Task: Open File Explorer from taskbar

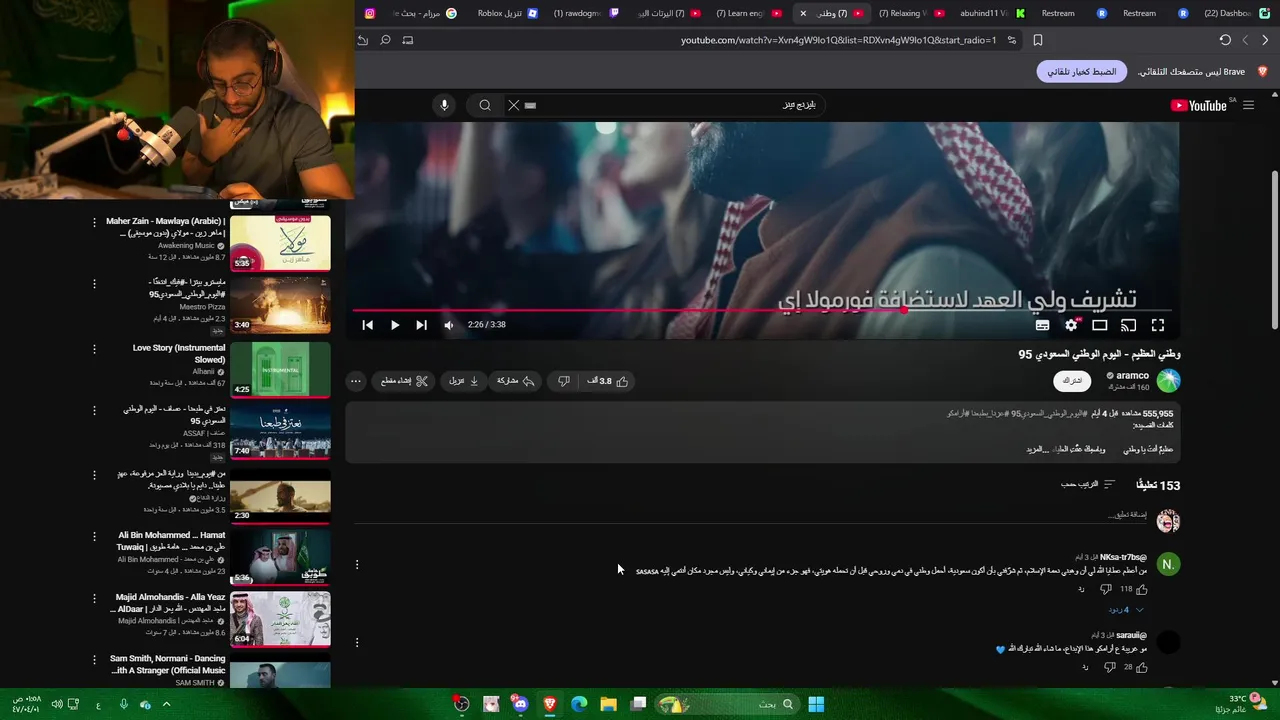Action: tap(608, 704)
